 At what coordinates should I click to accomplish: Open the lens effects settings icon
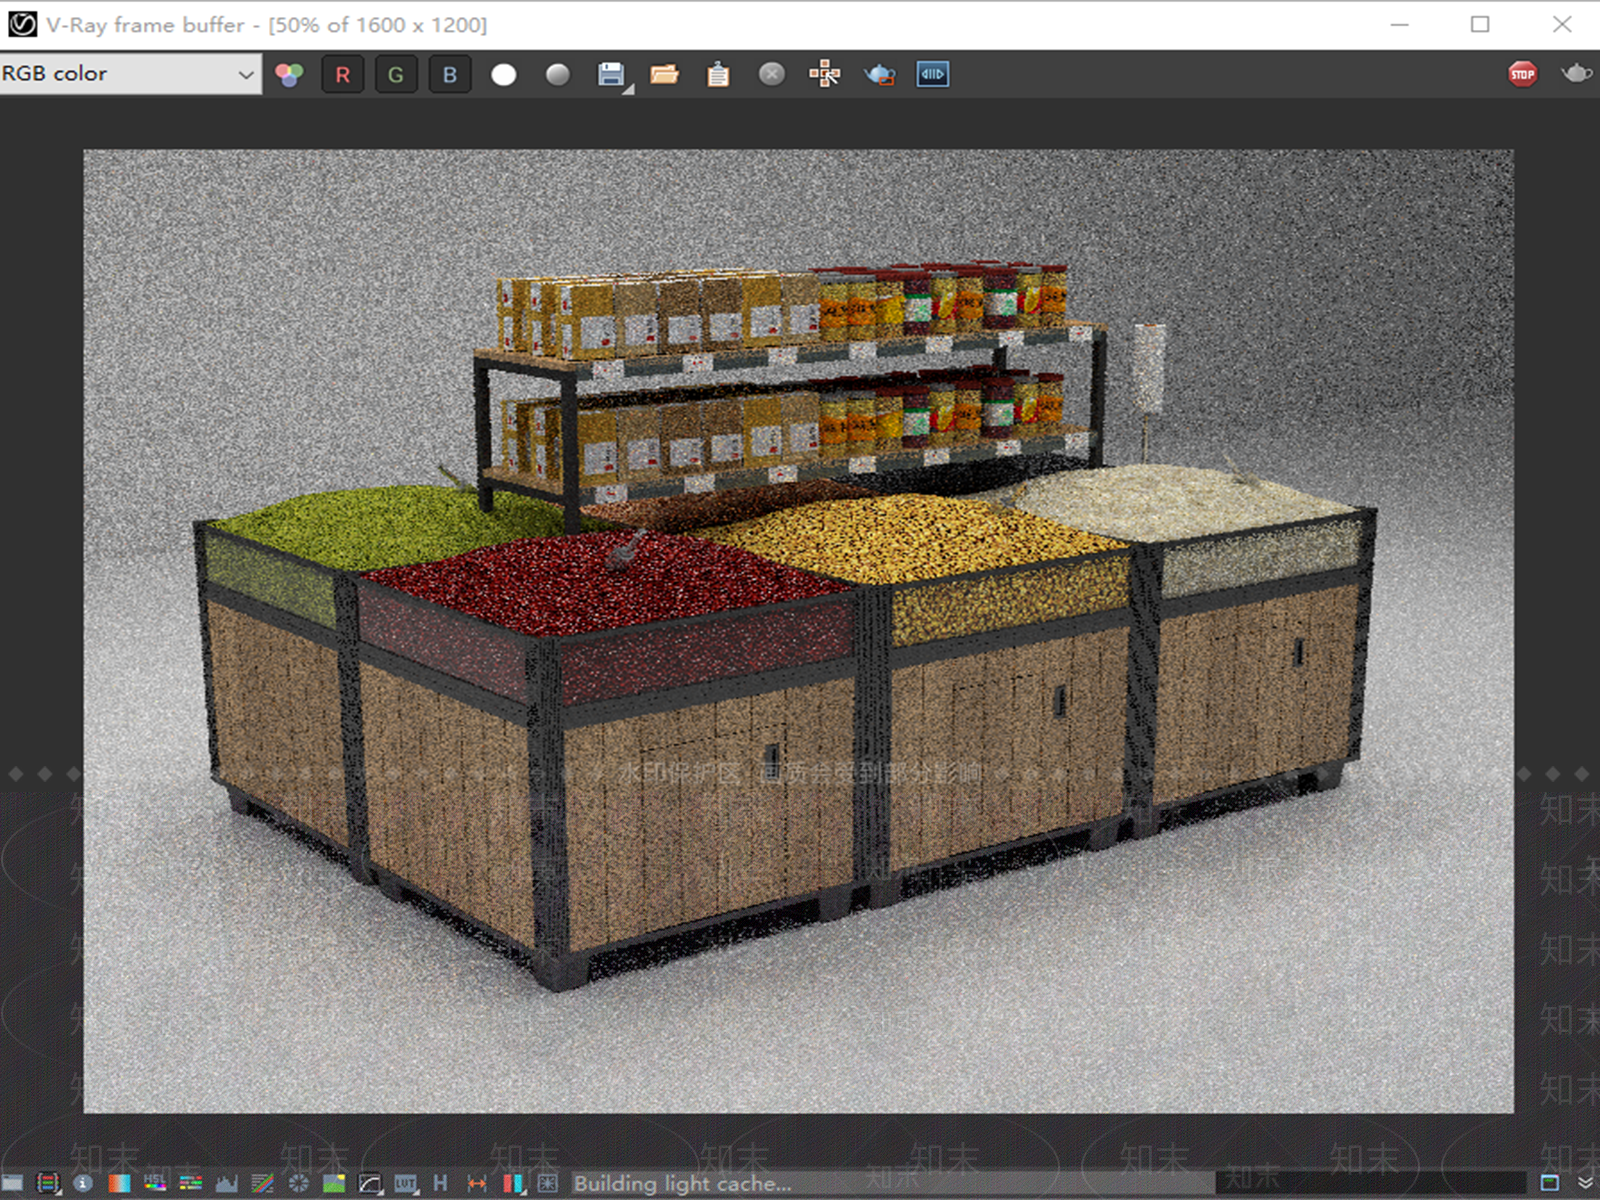[x=548, y=1184]
